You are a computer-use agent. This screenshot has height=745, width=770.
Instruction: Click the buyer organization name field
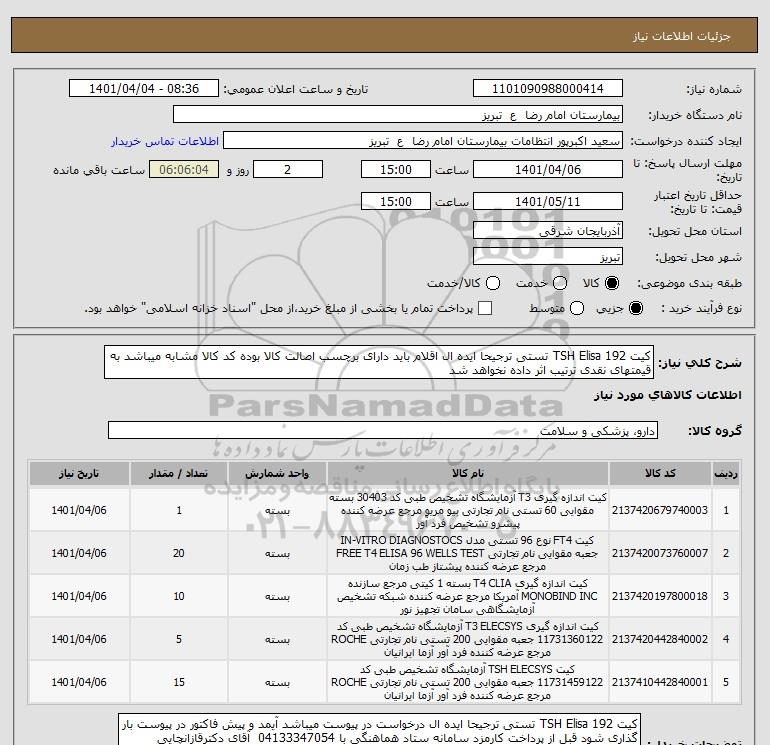coord(398,115)
